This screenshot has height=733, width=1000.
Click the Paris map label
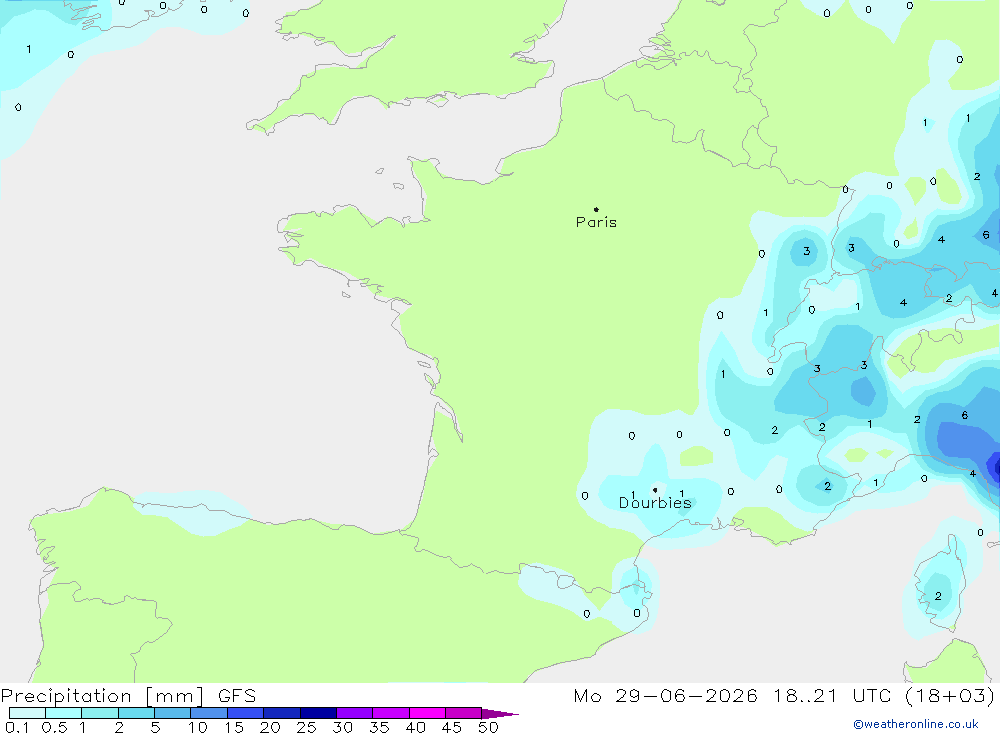(x=596, y=222)
